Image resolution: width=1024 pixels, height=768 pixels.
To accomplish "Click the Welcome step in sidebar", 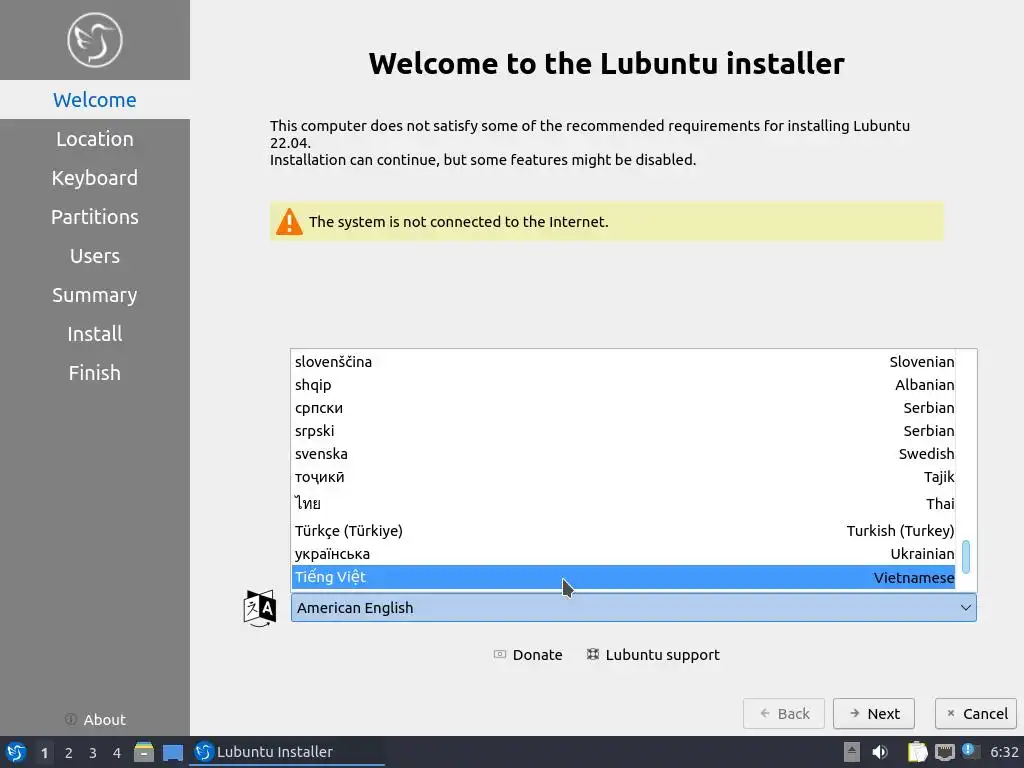I will 95,100.
